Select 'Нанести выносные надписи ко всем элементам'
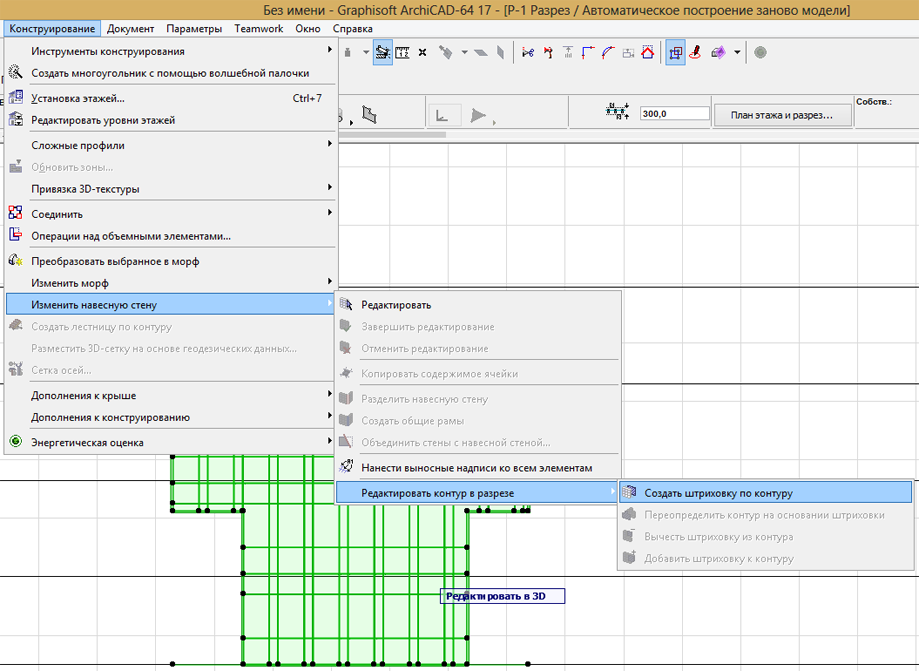This screenshot has height=671, width=919. coord(476,467)
